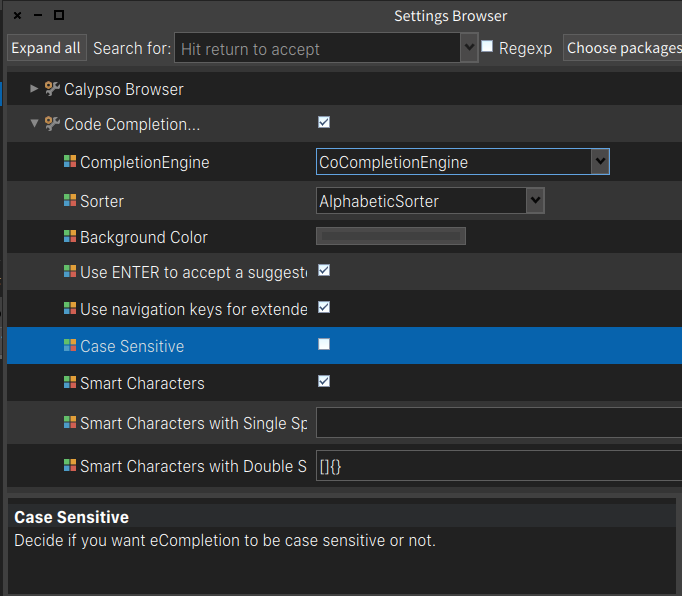The image size is (682, 596).
Task: Click the Code Completion wrench icon
Action: pos(52,124)
